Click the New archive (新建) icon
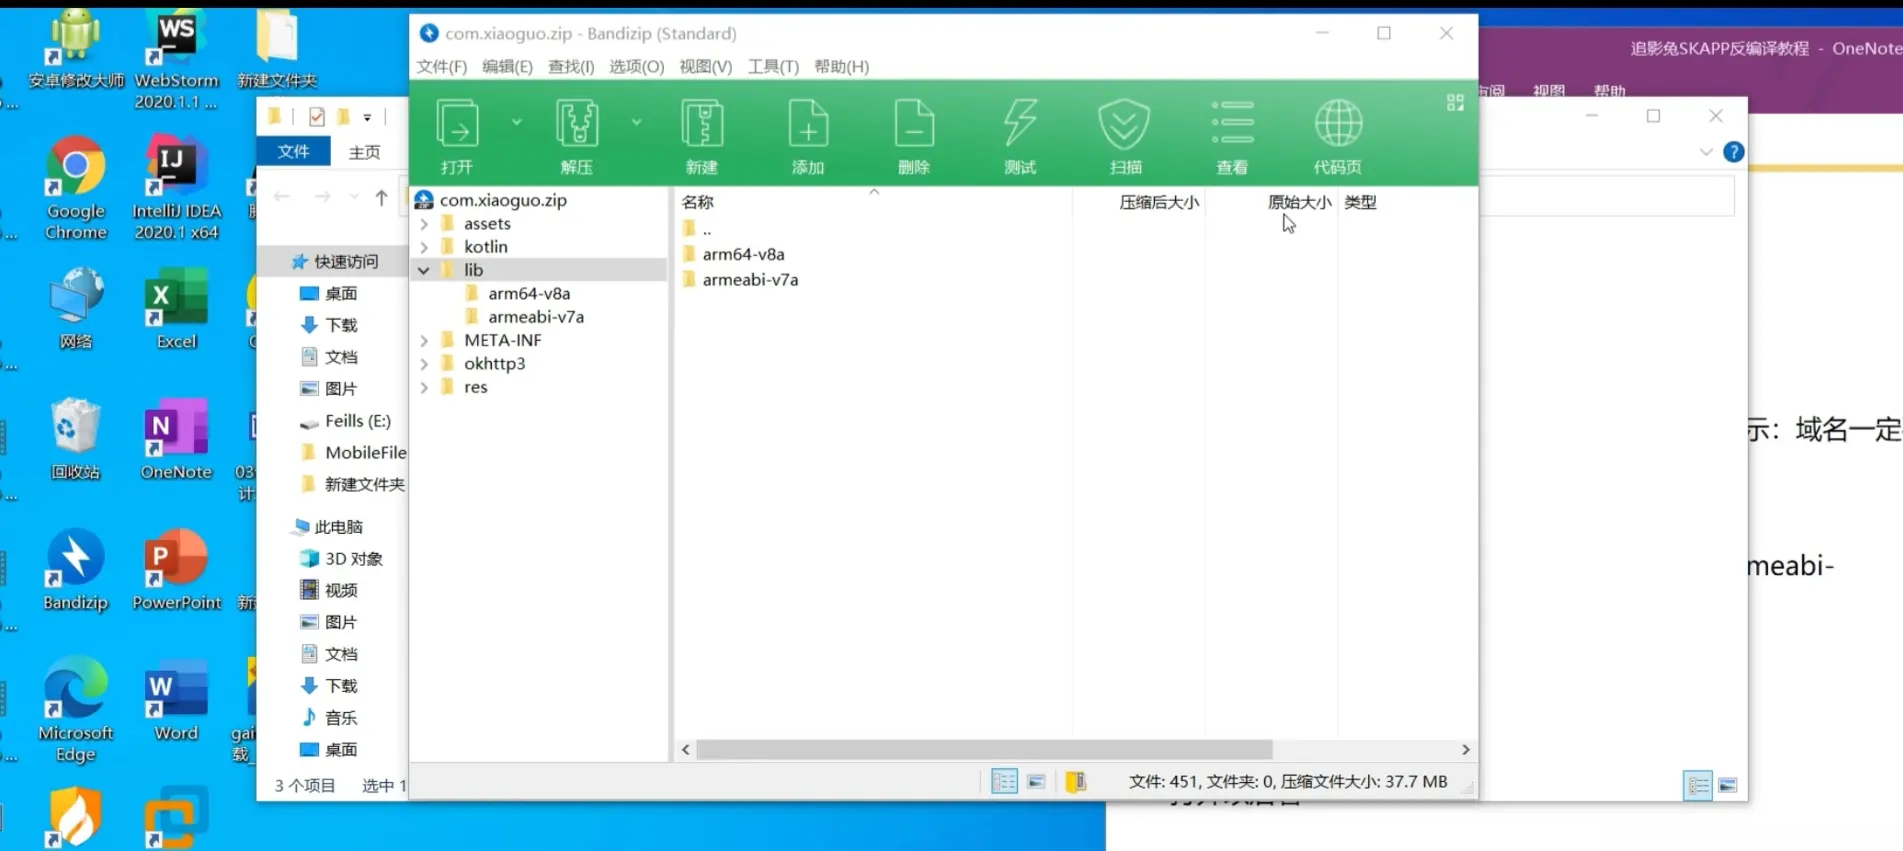 (702, 135)
